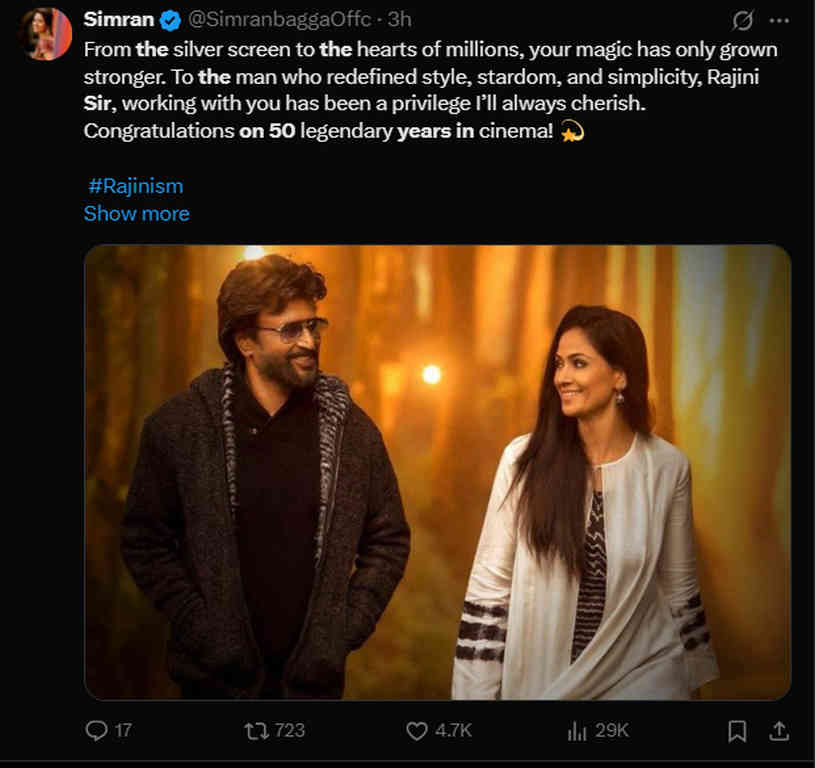Repost the tweet using the arrows icon
Image resolution: width=815 pixels, height=768 pixels.
(256, 731)
